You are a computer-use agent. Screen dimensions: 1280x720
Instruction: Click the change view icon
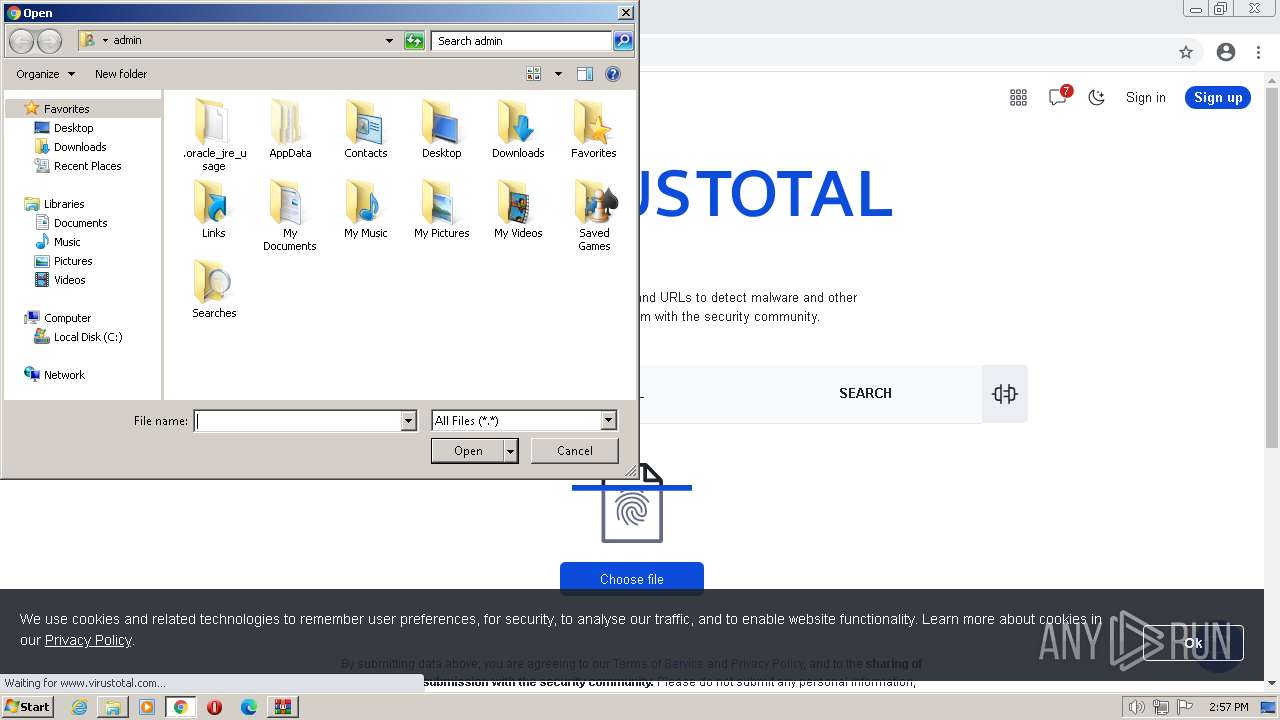click(x=534, y=74)
